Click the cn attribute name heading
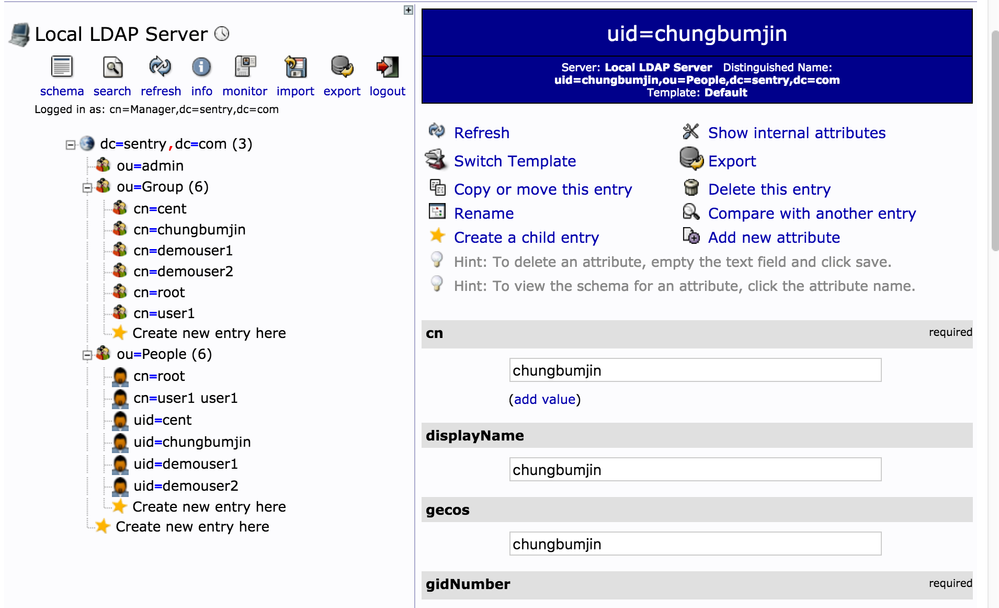 (x=435, y=333)
